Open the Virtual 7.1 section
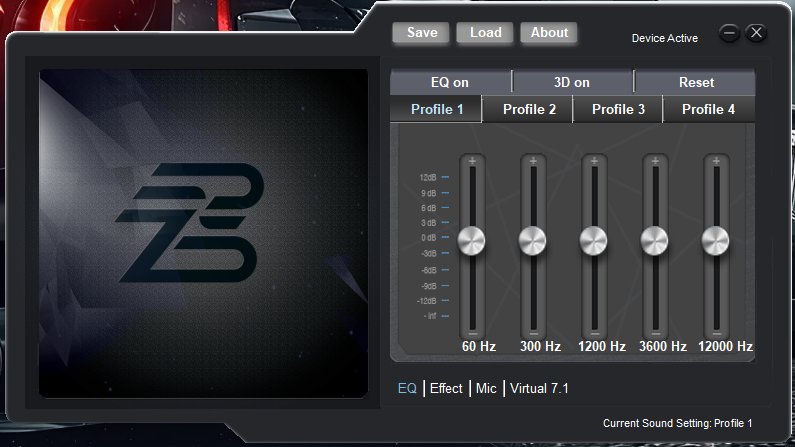 point(539,388)
